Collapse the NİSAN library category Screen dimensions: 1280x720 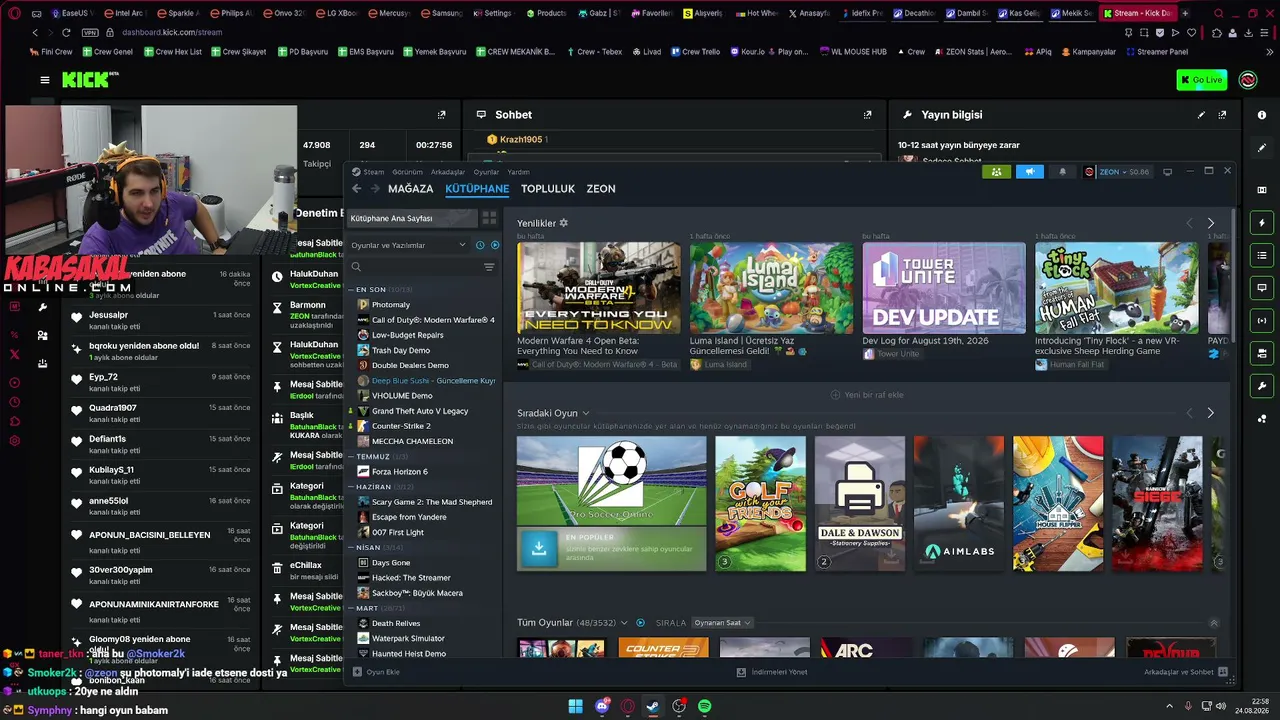coord(351,547)
